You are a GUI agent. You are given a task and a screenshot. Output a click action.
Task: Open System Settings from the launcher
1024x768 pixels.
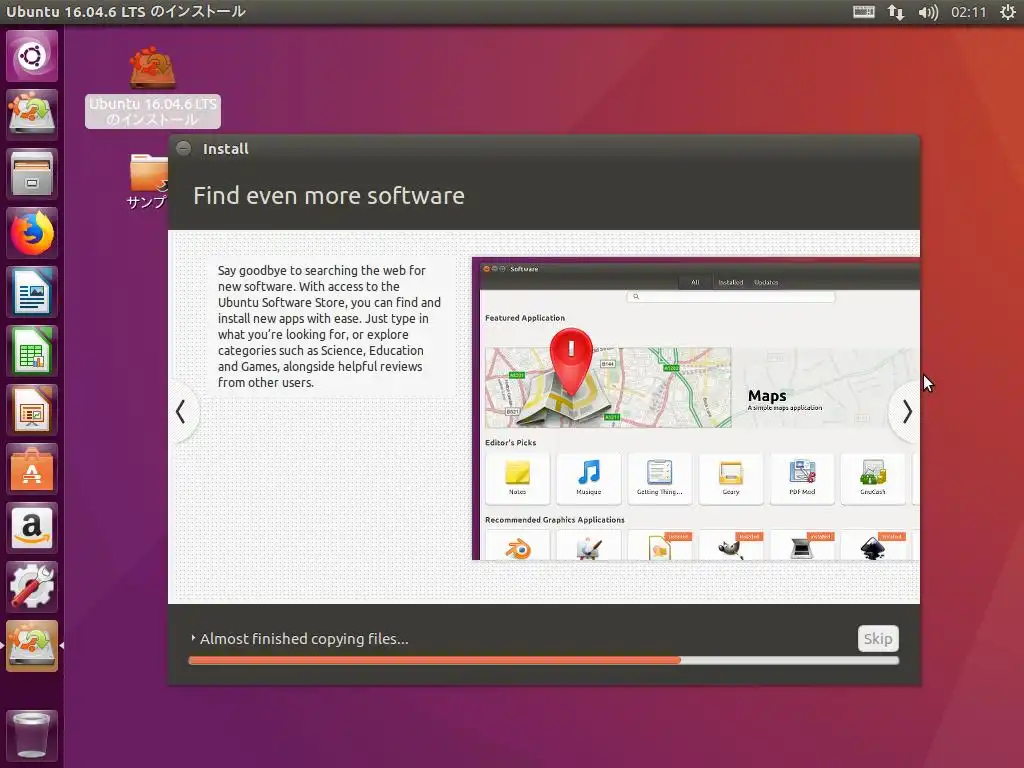[x=31, y=586]
